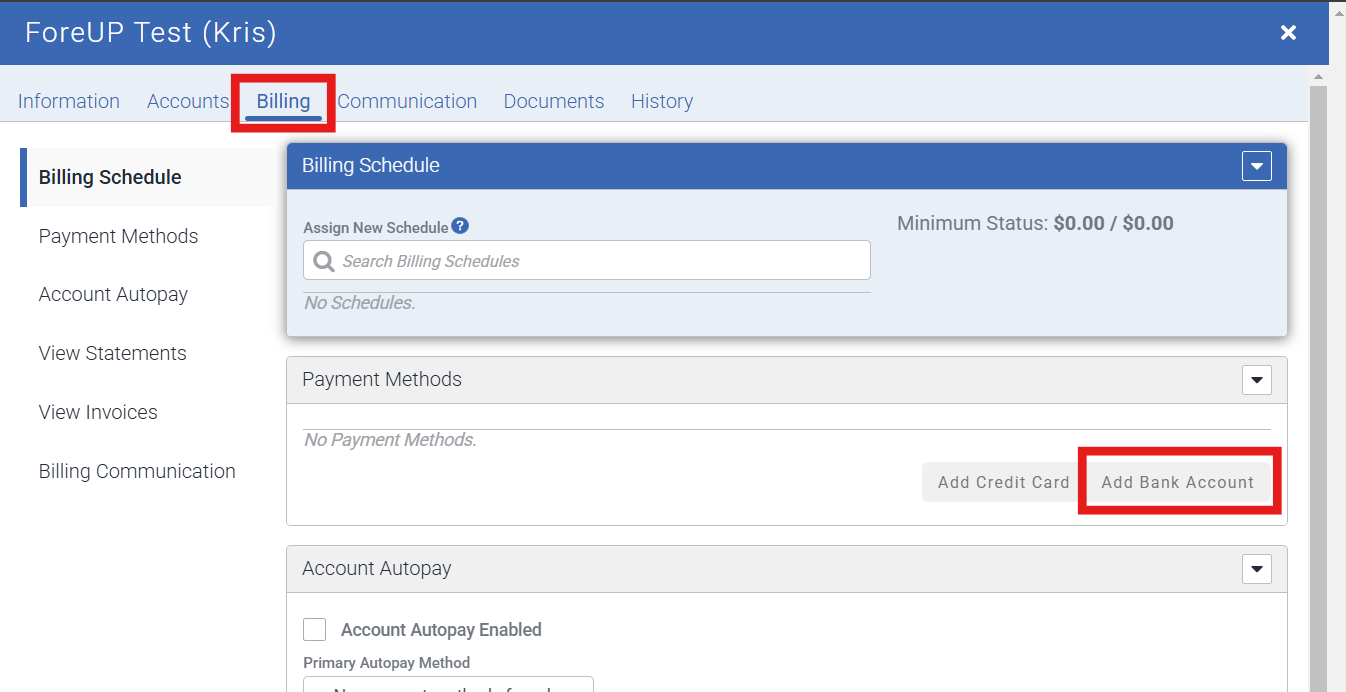
Task: Collapse the Payment Methods panel
Action: [1256, 380]
